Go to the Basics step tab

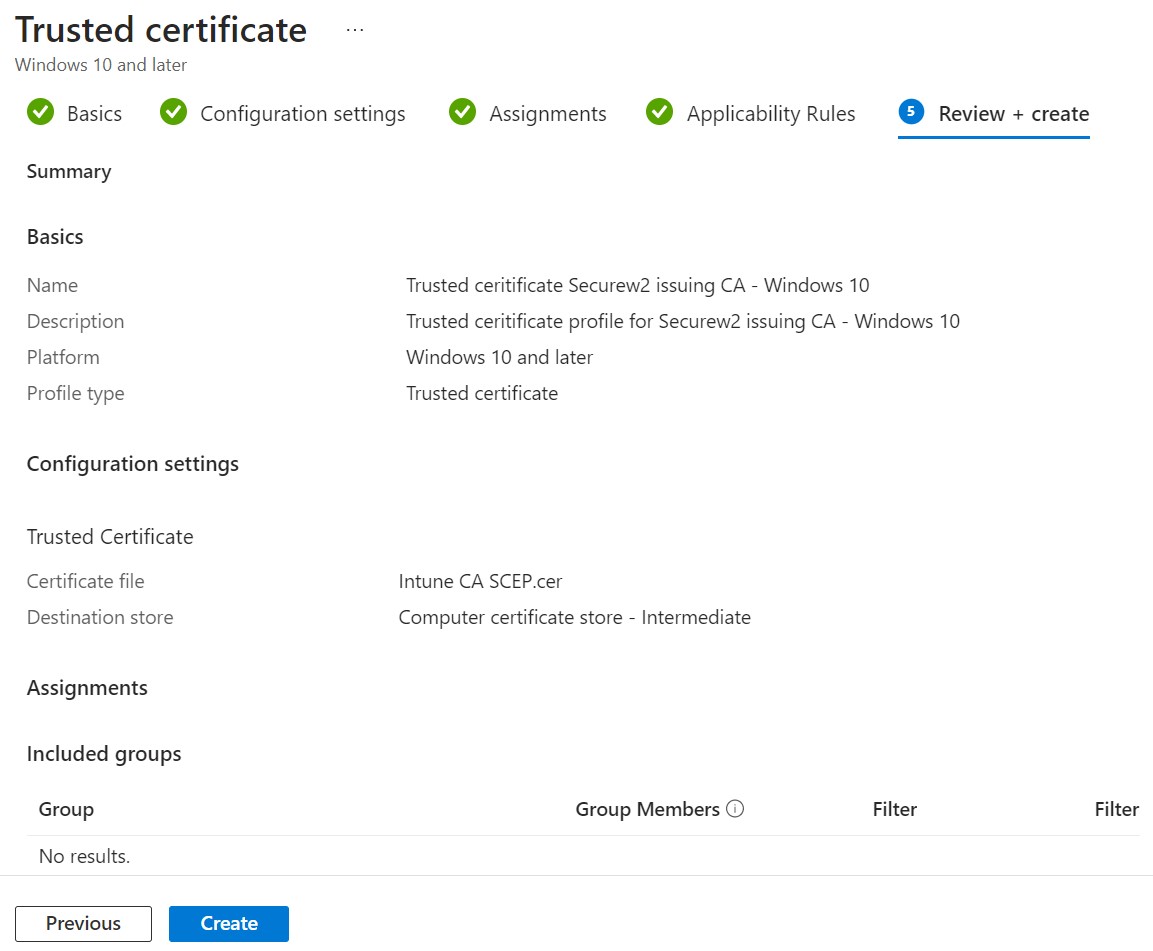point(74,113)
